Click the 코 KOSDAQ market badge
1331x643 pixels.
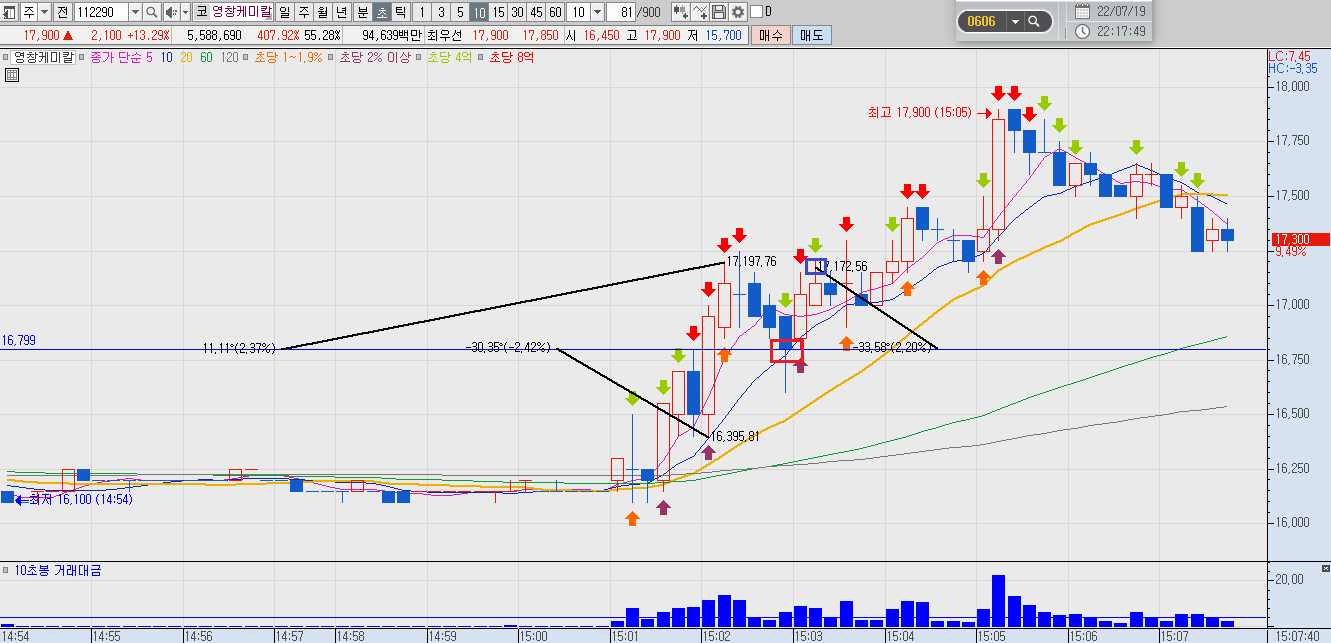(201, 12)
